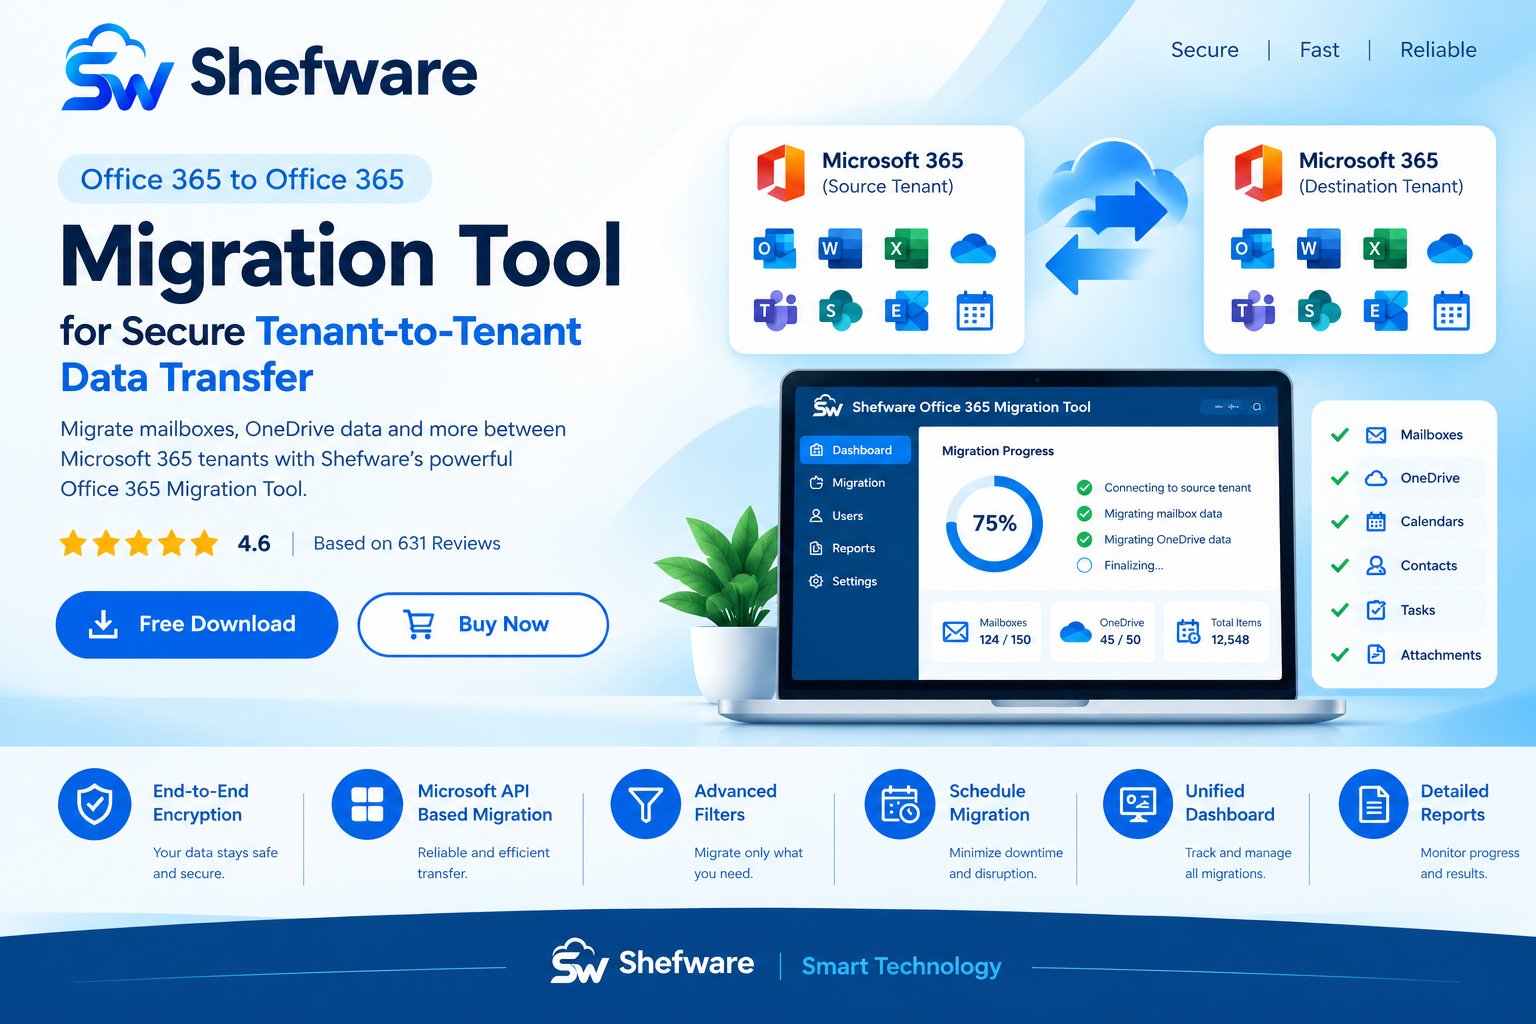Click the Exchange icon in Destination Tenant card
Image resolution: width=1536 pixels, height=1024 pixels.
pyautogui.click(x=1384, y=311)
